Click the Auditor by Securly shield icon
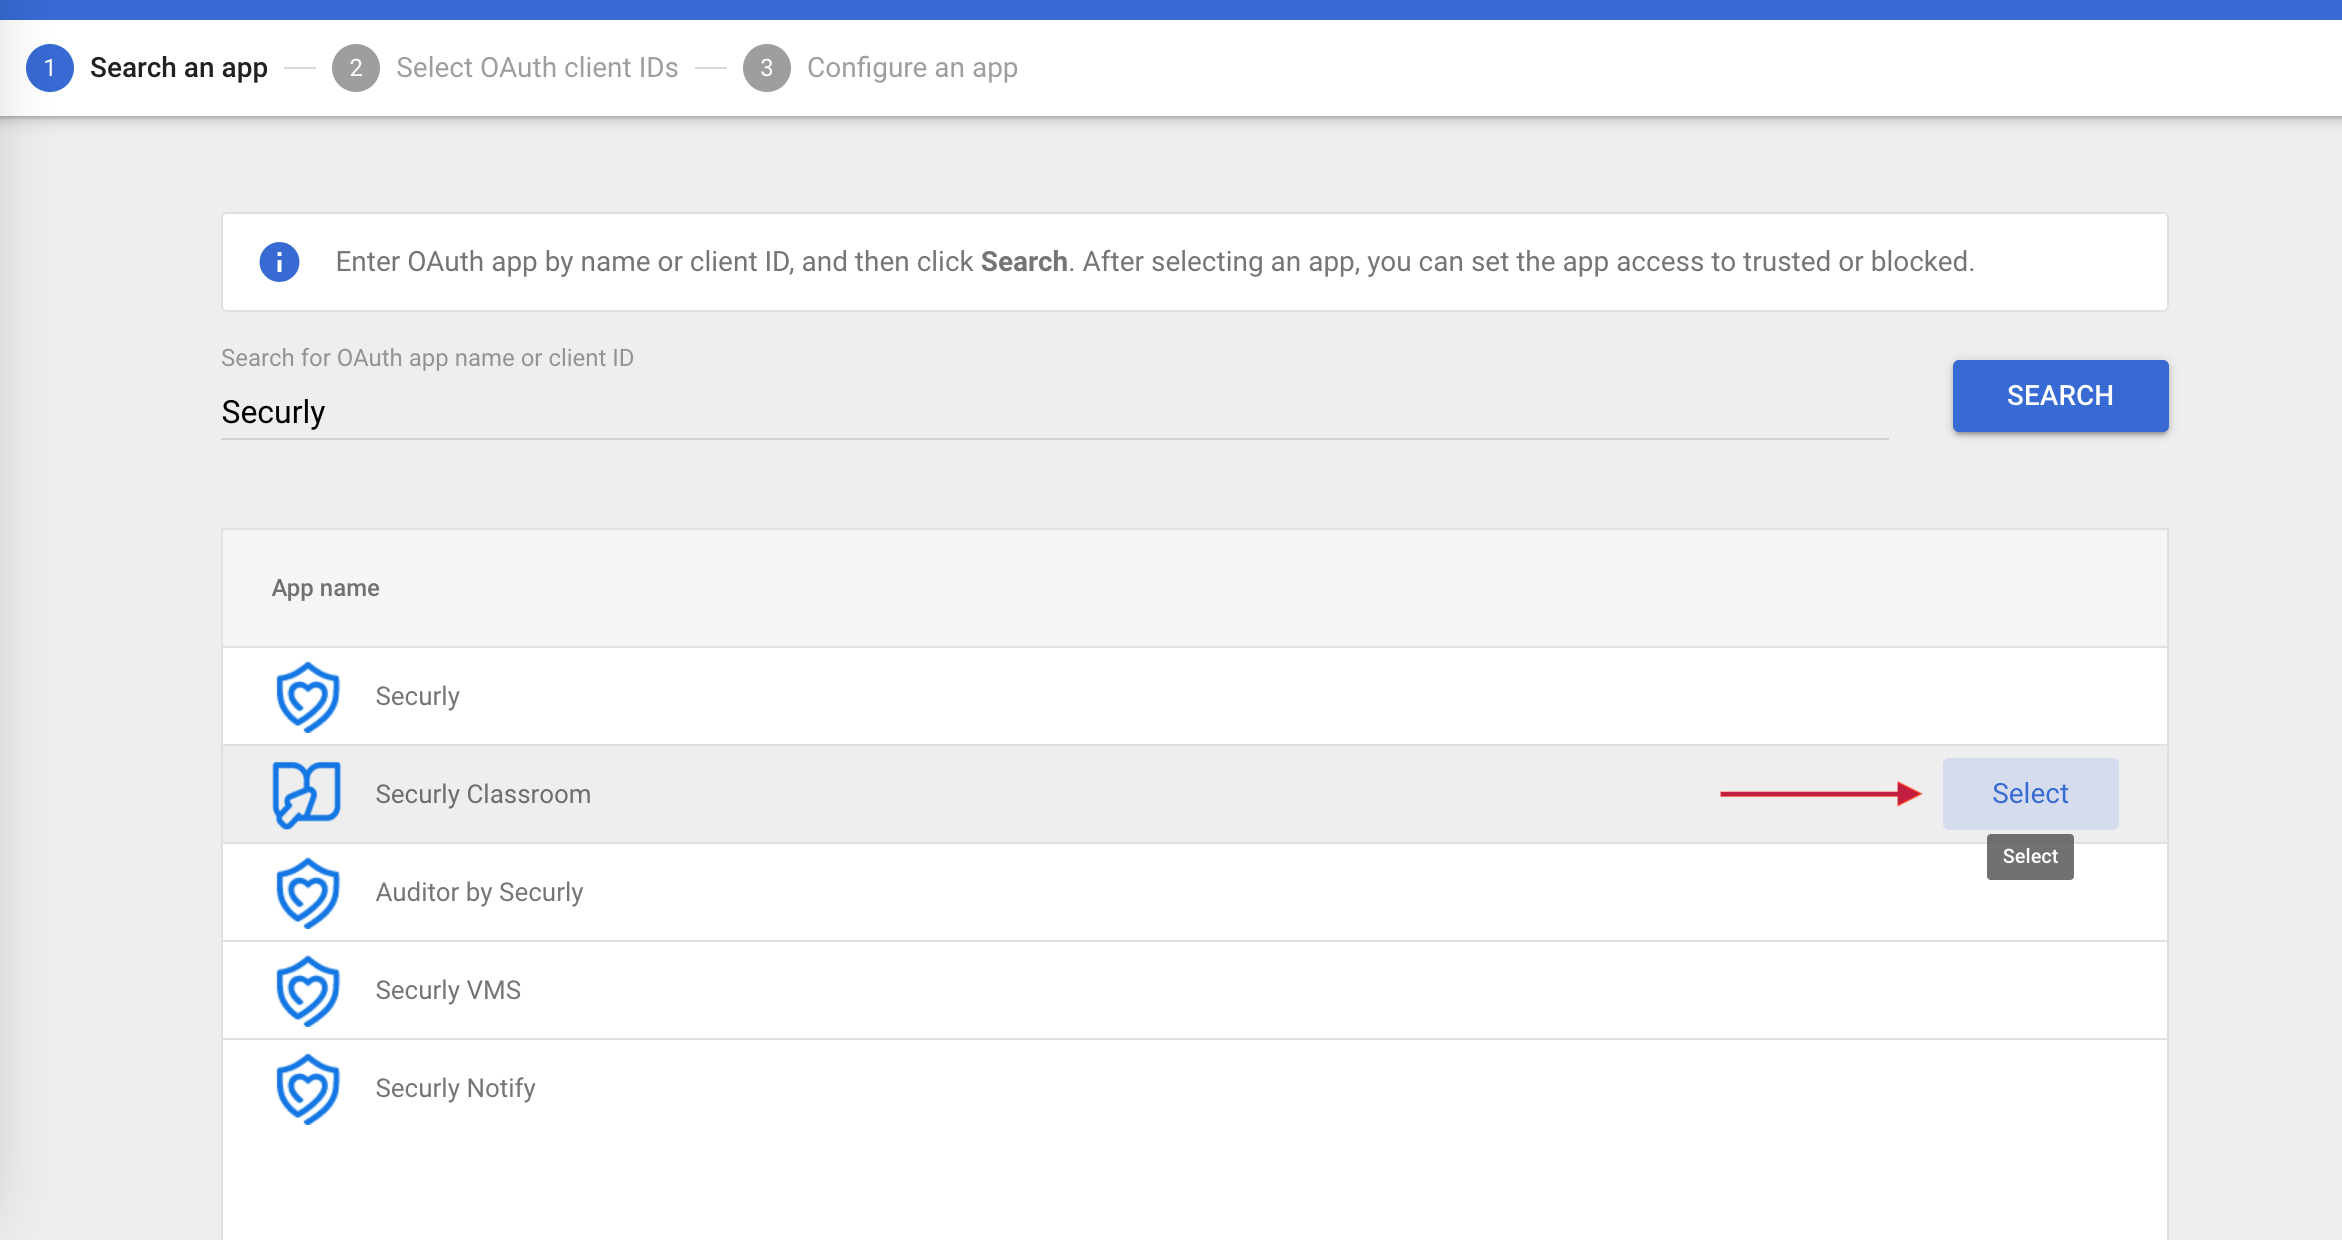 click(x=307, y=892)
